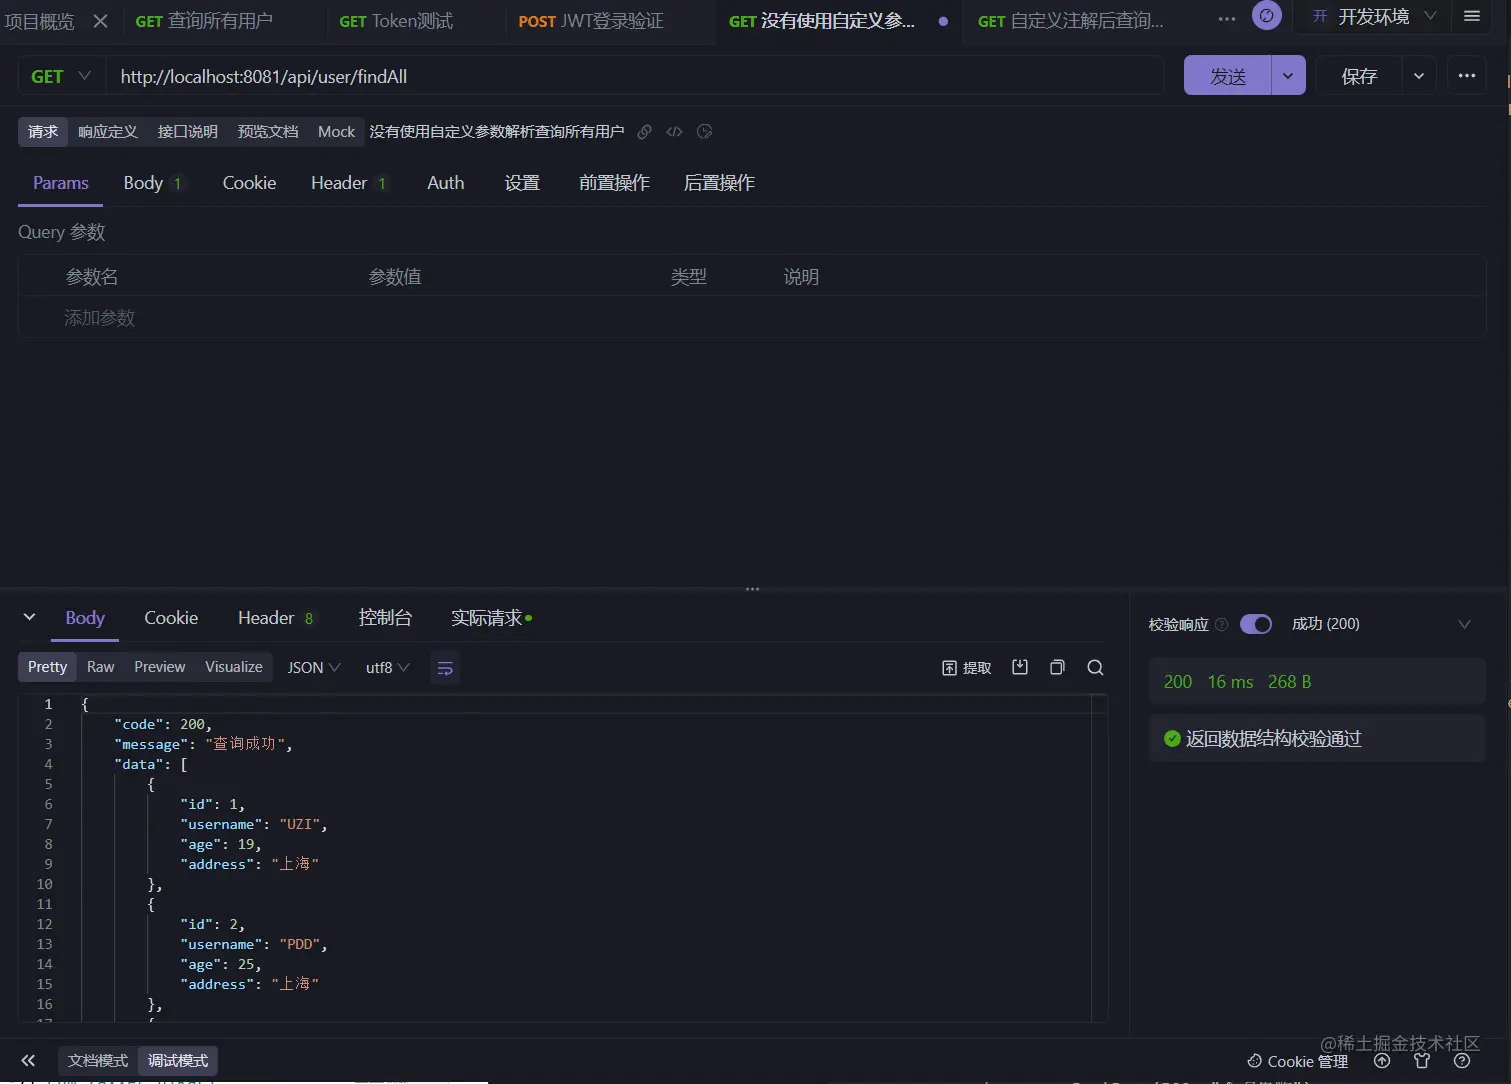
Task: Select the 接口说明 tab
Action: tap(188, 132)
